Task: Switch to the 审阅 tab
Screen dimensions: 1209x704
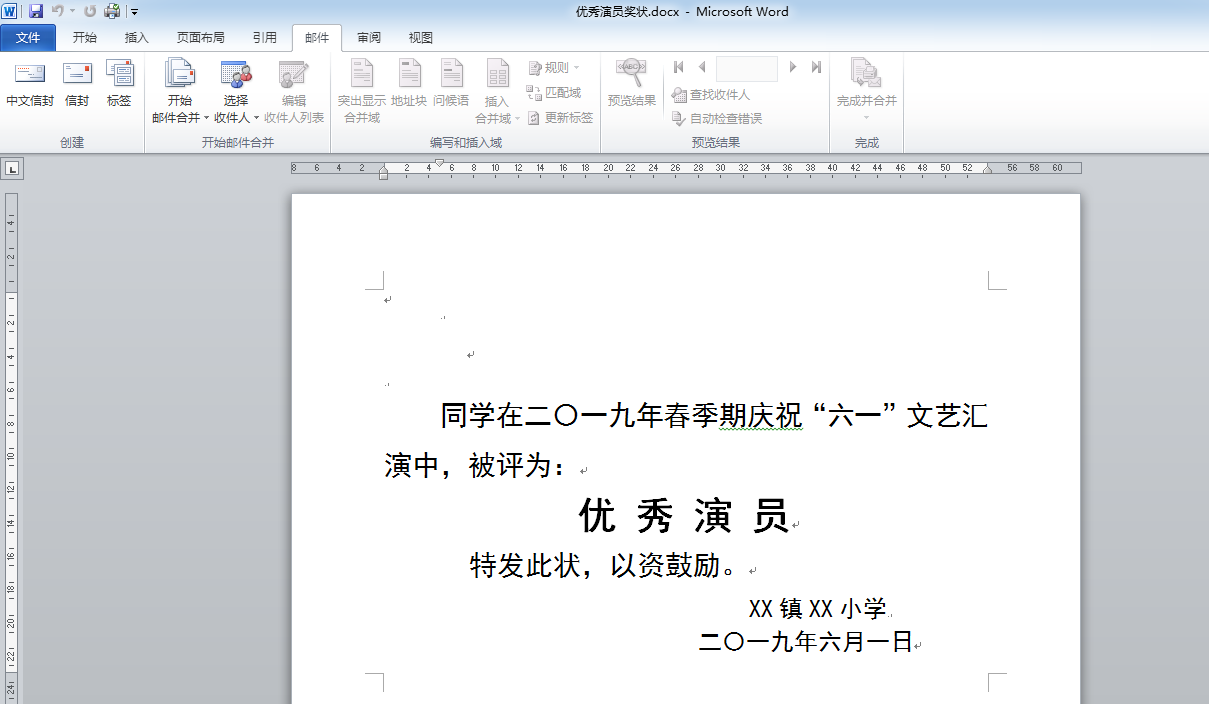Action: pos(369,38)
